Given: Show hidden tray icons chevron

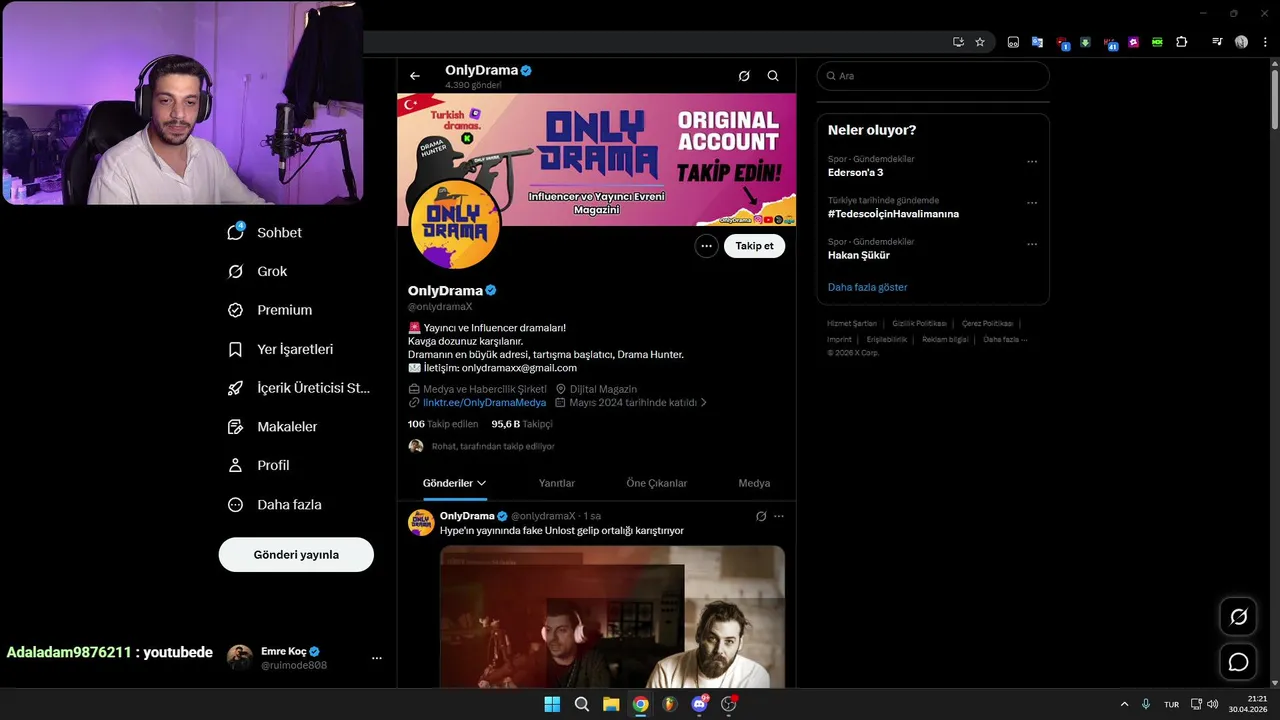Looking at the screenshot, I should 1124,704.
